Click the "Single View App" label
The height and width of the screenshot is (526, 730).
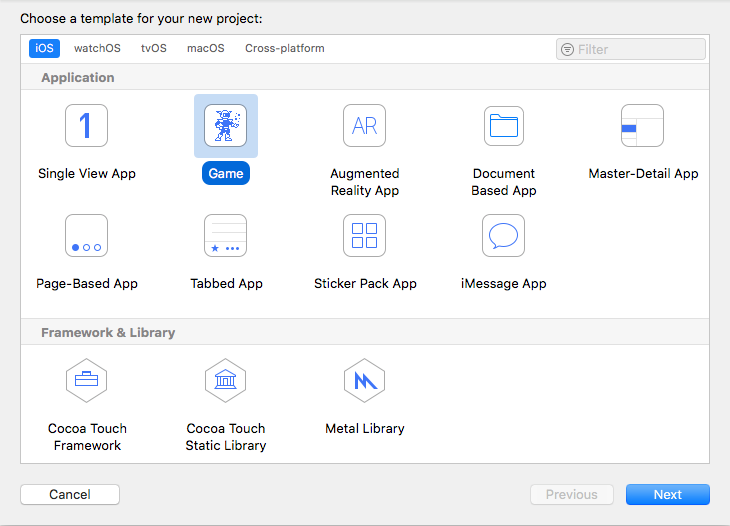coord(87,174)
